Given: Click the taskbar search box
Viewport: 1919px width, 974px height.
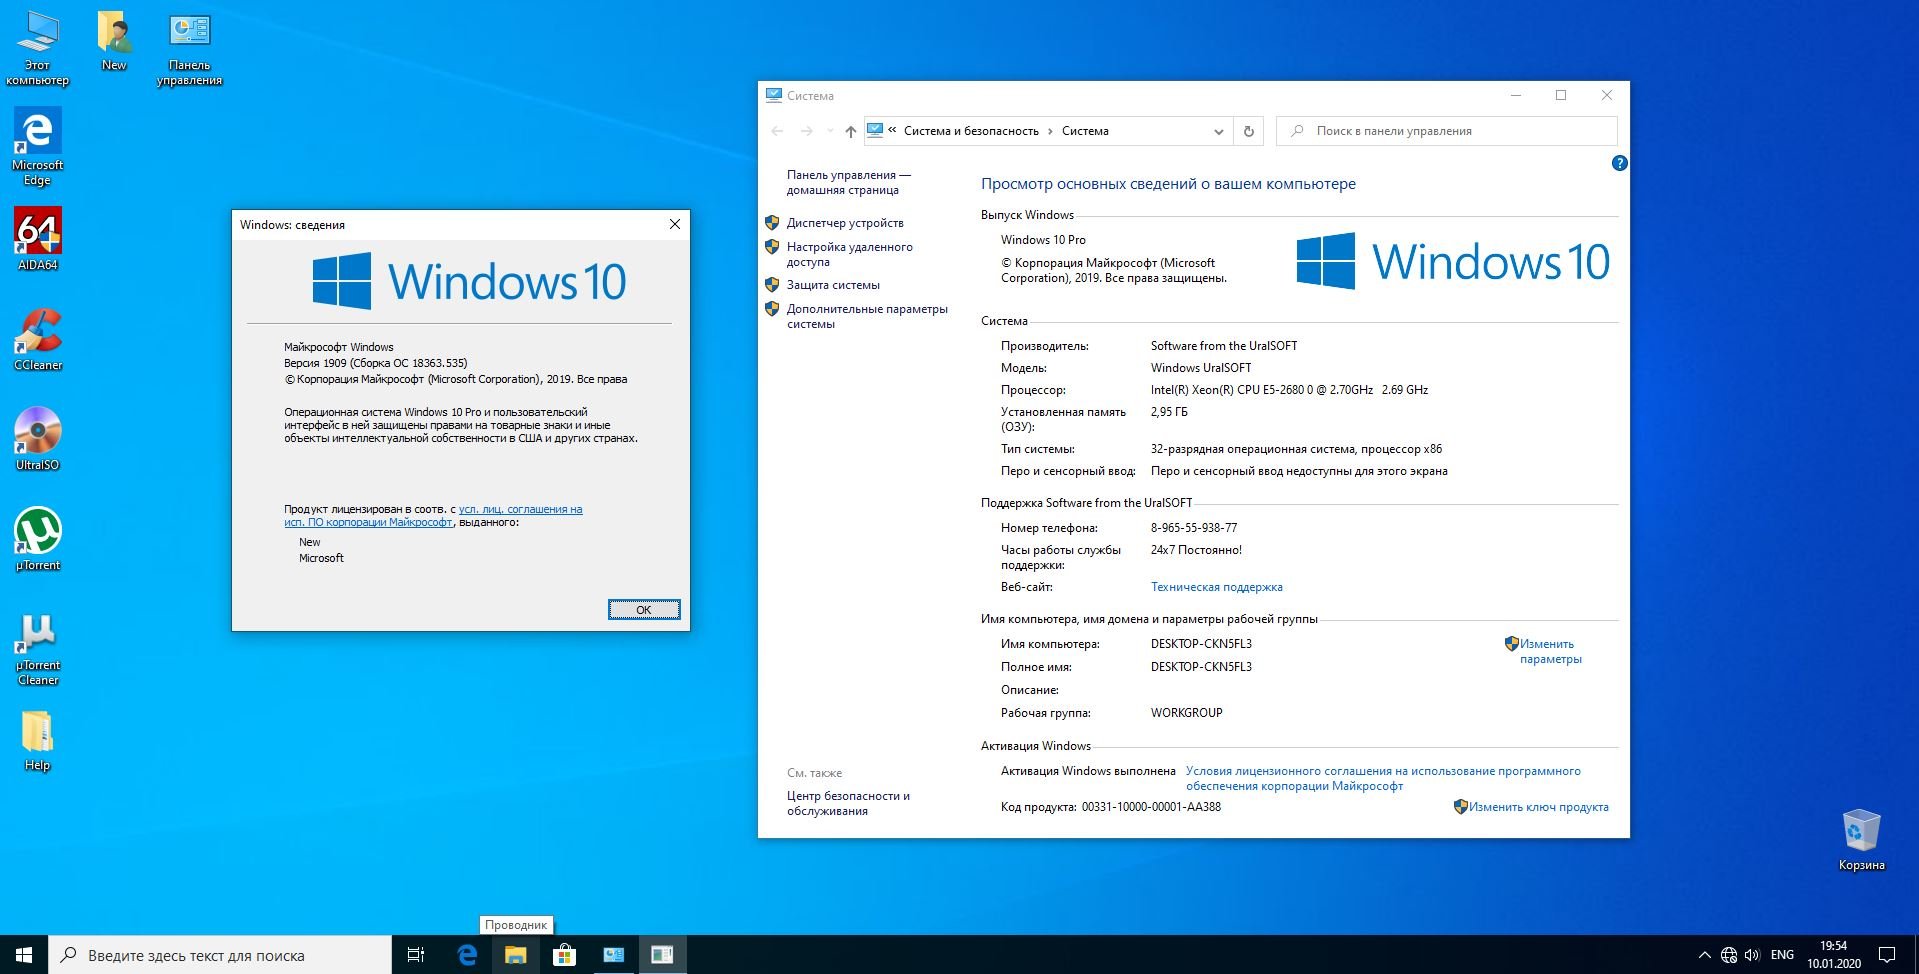Looking at the screenshot, I should tap(220, 955).
